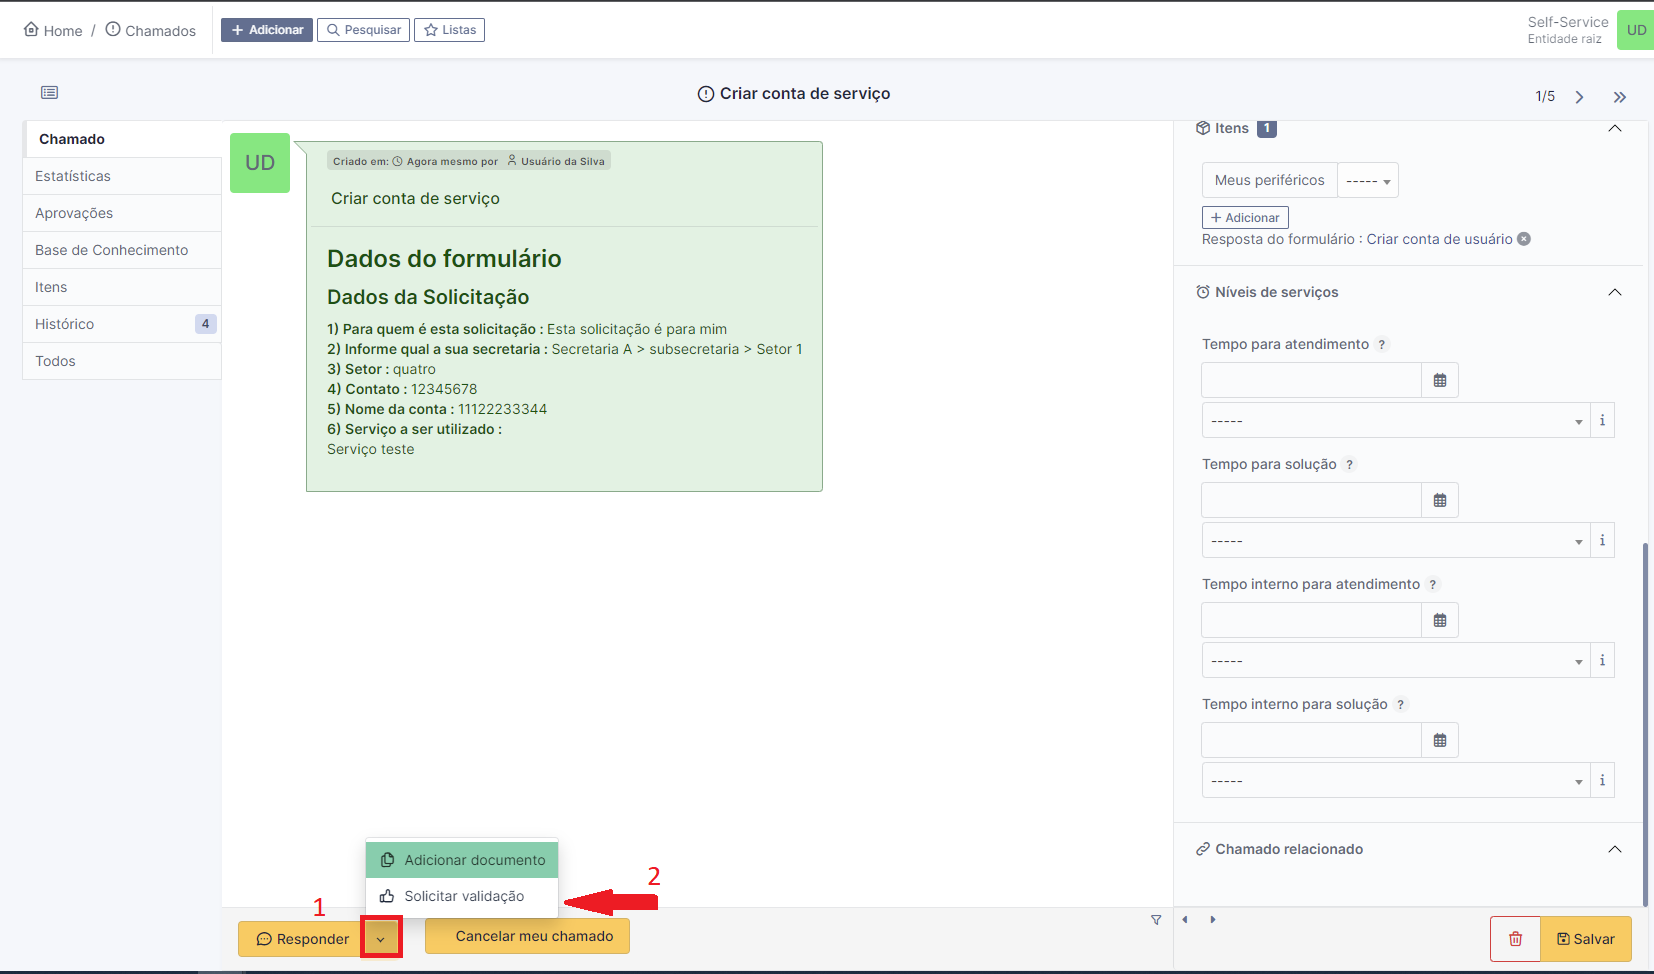Click the timeline filter icon above pagination arrows
This screenshot has width=1654, height=974.
click(1156, 919)
